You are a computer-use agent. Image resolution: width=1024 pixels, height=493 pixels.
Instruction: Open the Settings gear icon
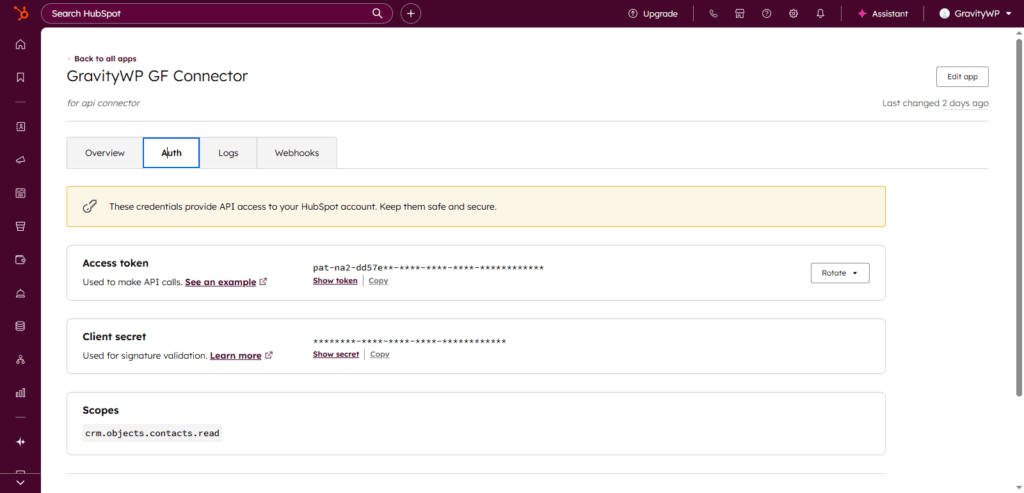(x=793, y=14)
